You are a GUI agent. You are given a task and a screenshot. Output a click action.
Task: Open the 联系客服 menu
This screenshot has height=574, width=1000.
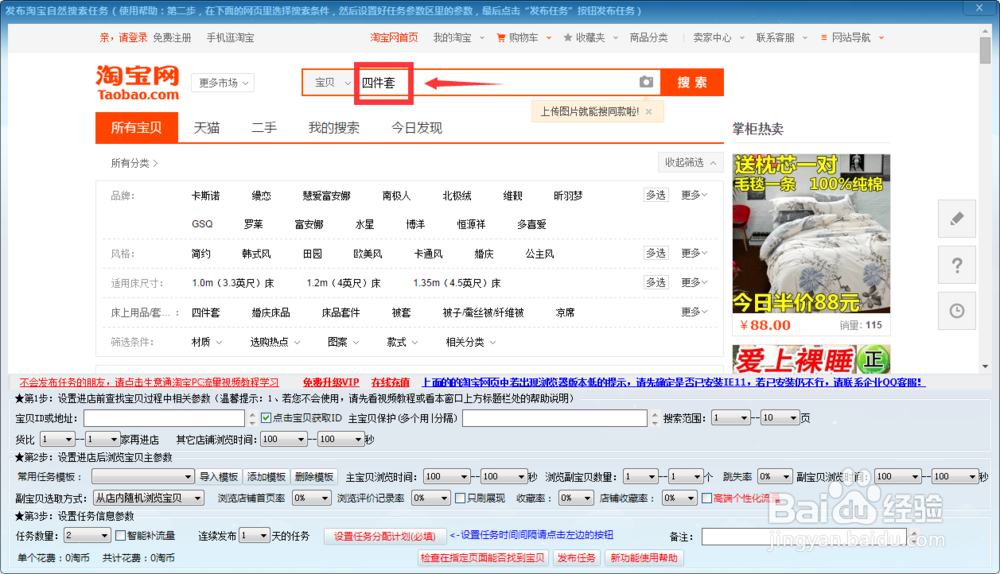(782, 38)
